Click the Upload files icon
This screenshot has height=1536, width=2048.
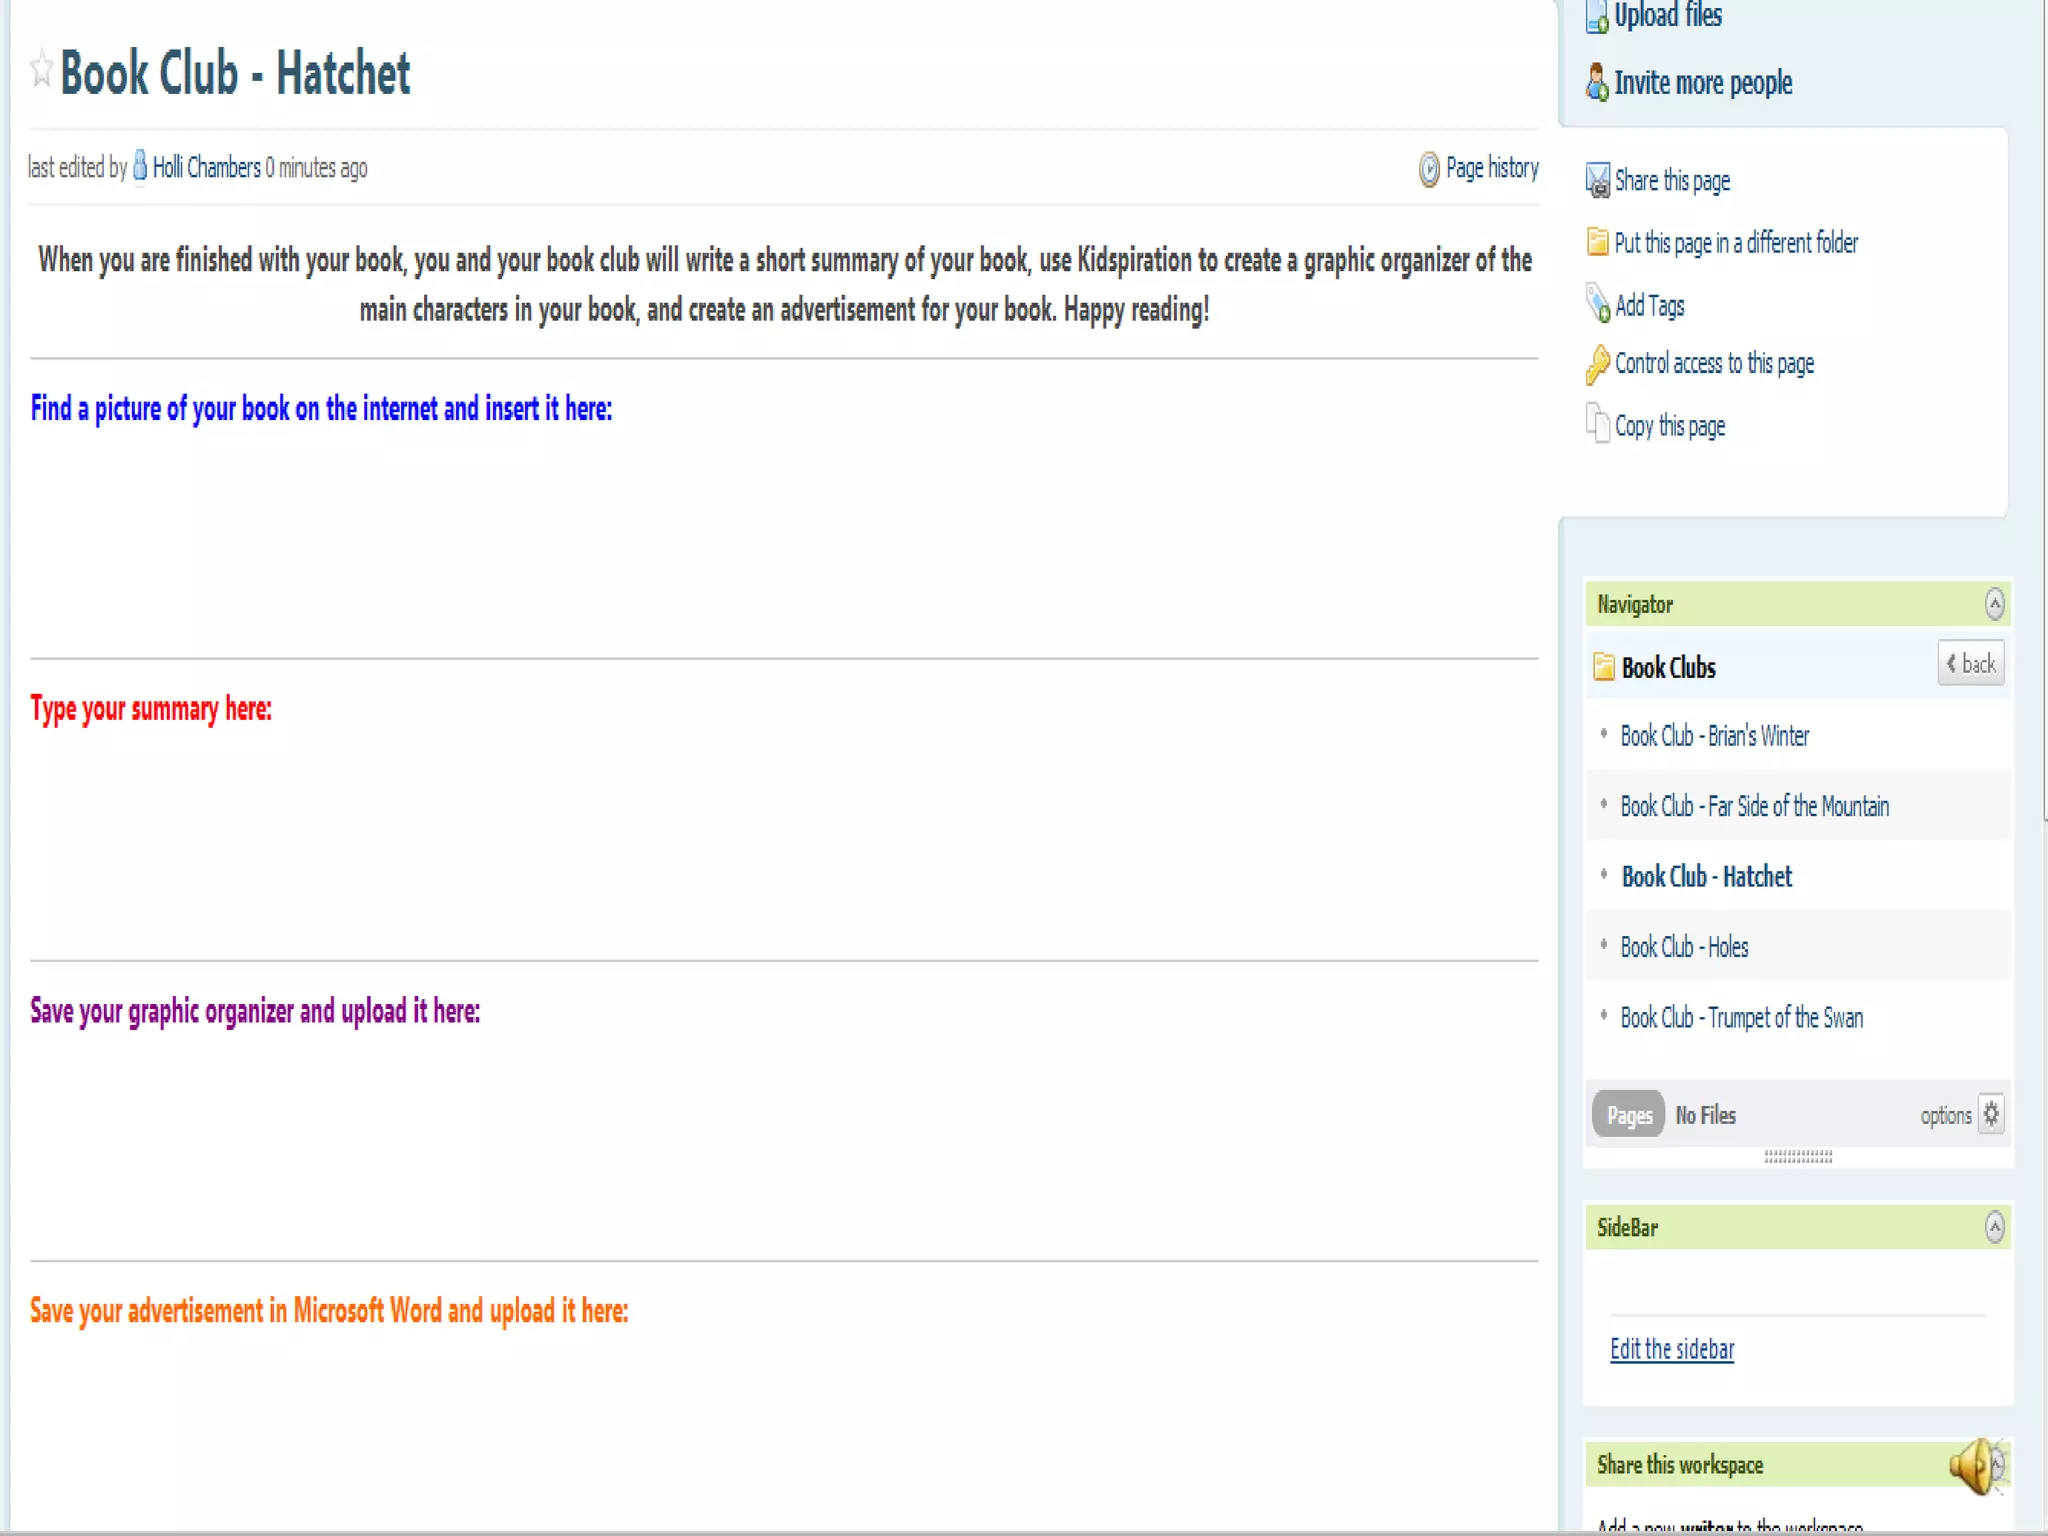coord(1597,18)
